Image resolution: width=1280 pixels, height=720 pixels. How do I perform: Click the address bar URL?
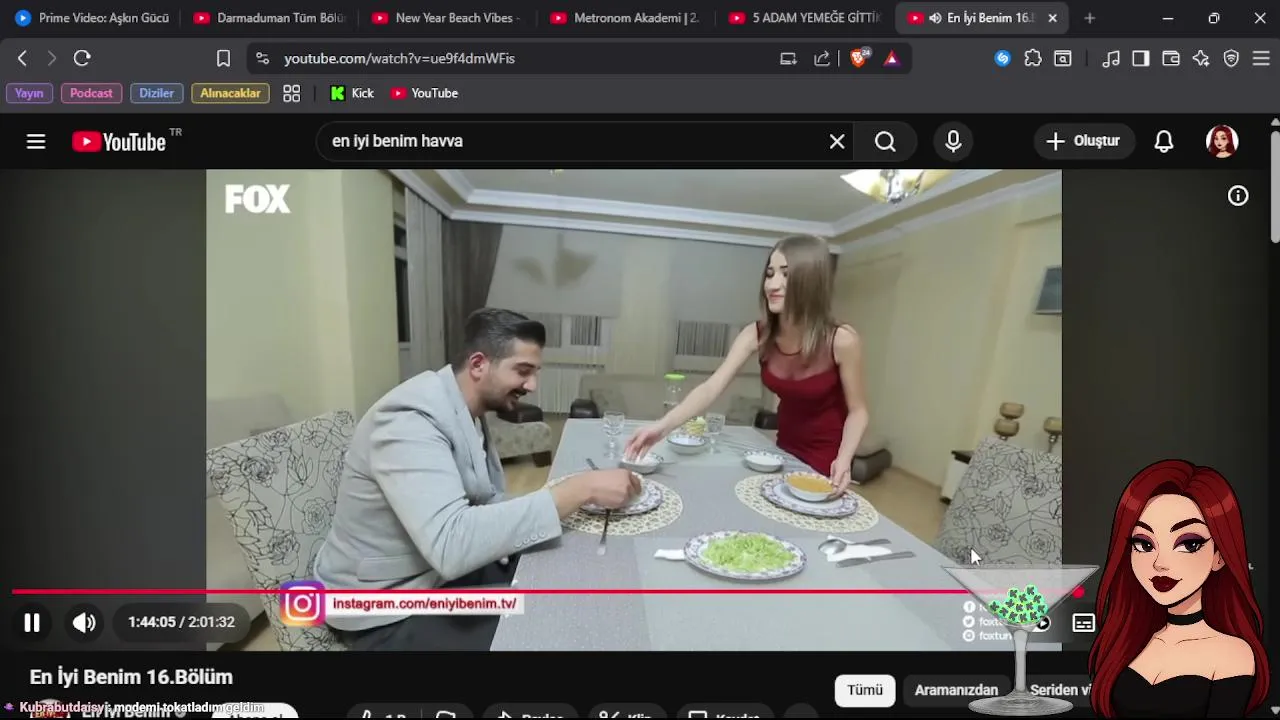point(399,58)
